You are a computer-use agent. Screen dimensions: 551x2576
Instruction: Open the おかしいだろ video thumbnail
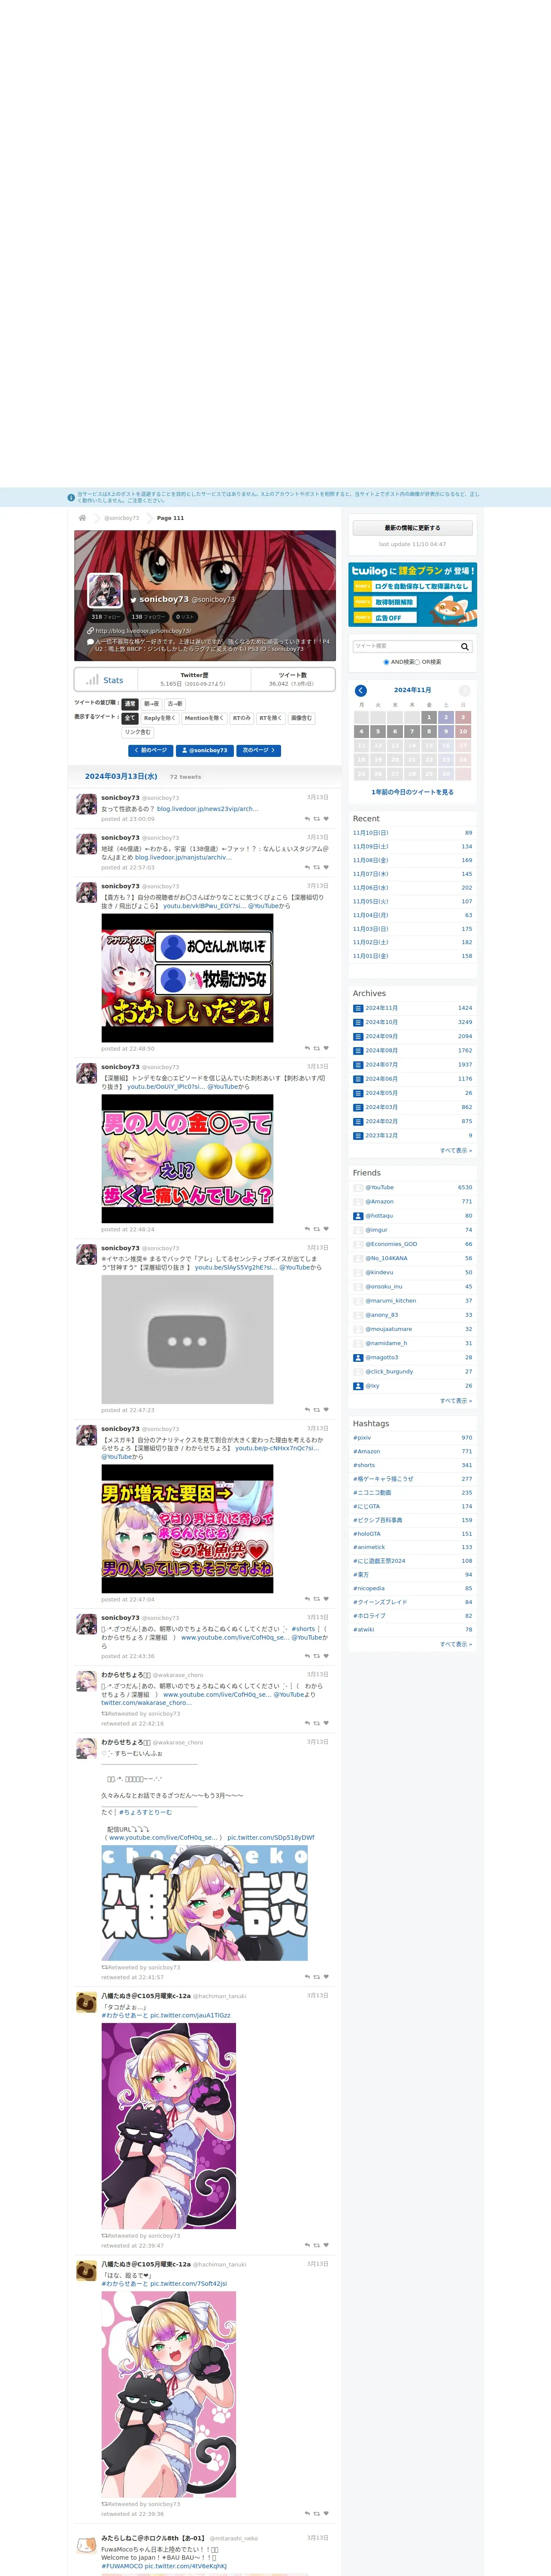pyautogui.click(x=187, y=978)
